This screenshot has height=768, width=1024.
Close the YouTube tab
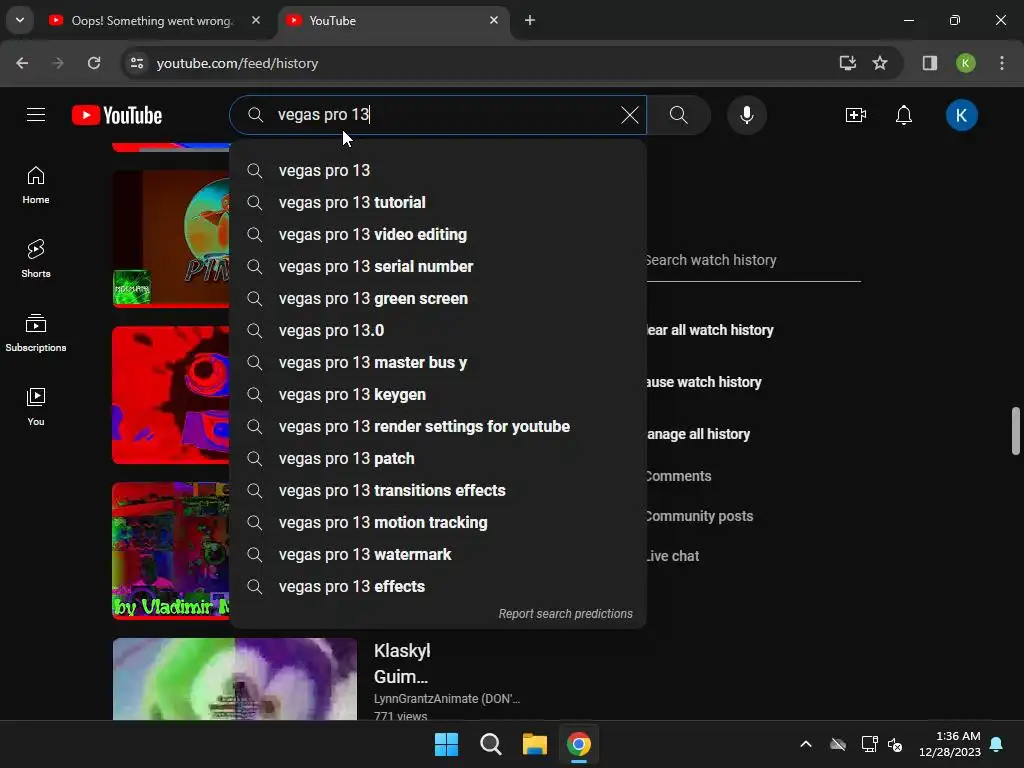(x=494, y=21)
